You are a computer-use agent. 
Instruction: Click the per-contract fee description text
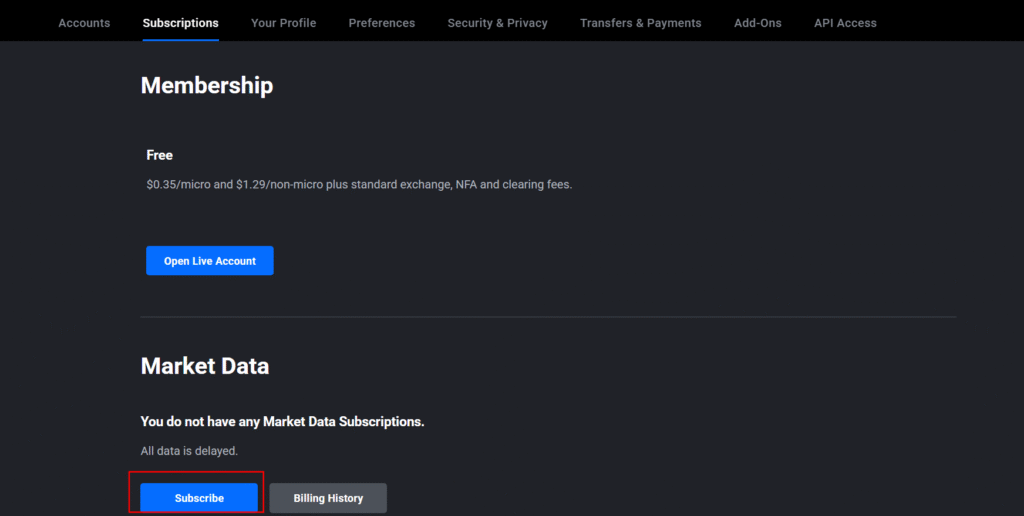(359, 185)
